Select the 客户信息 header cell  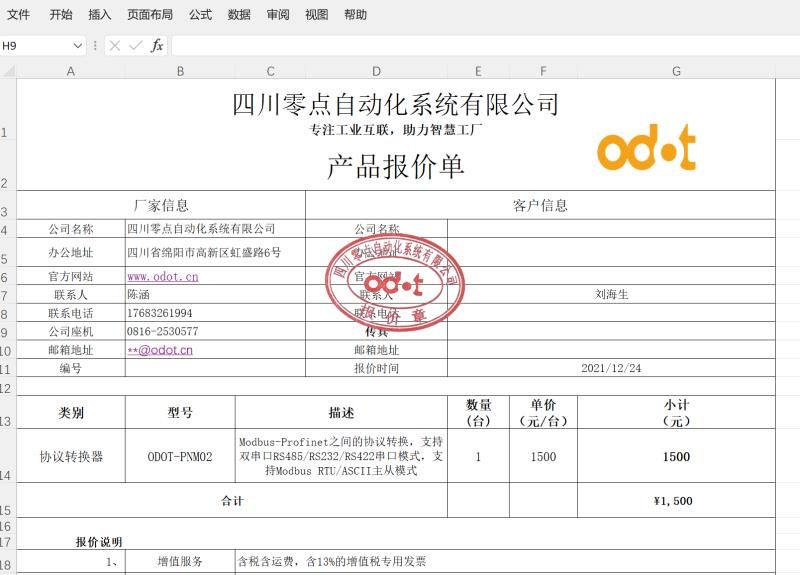pyautogui.click(x=540, y=206)
